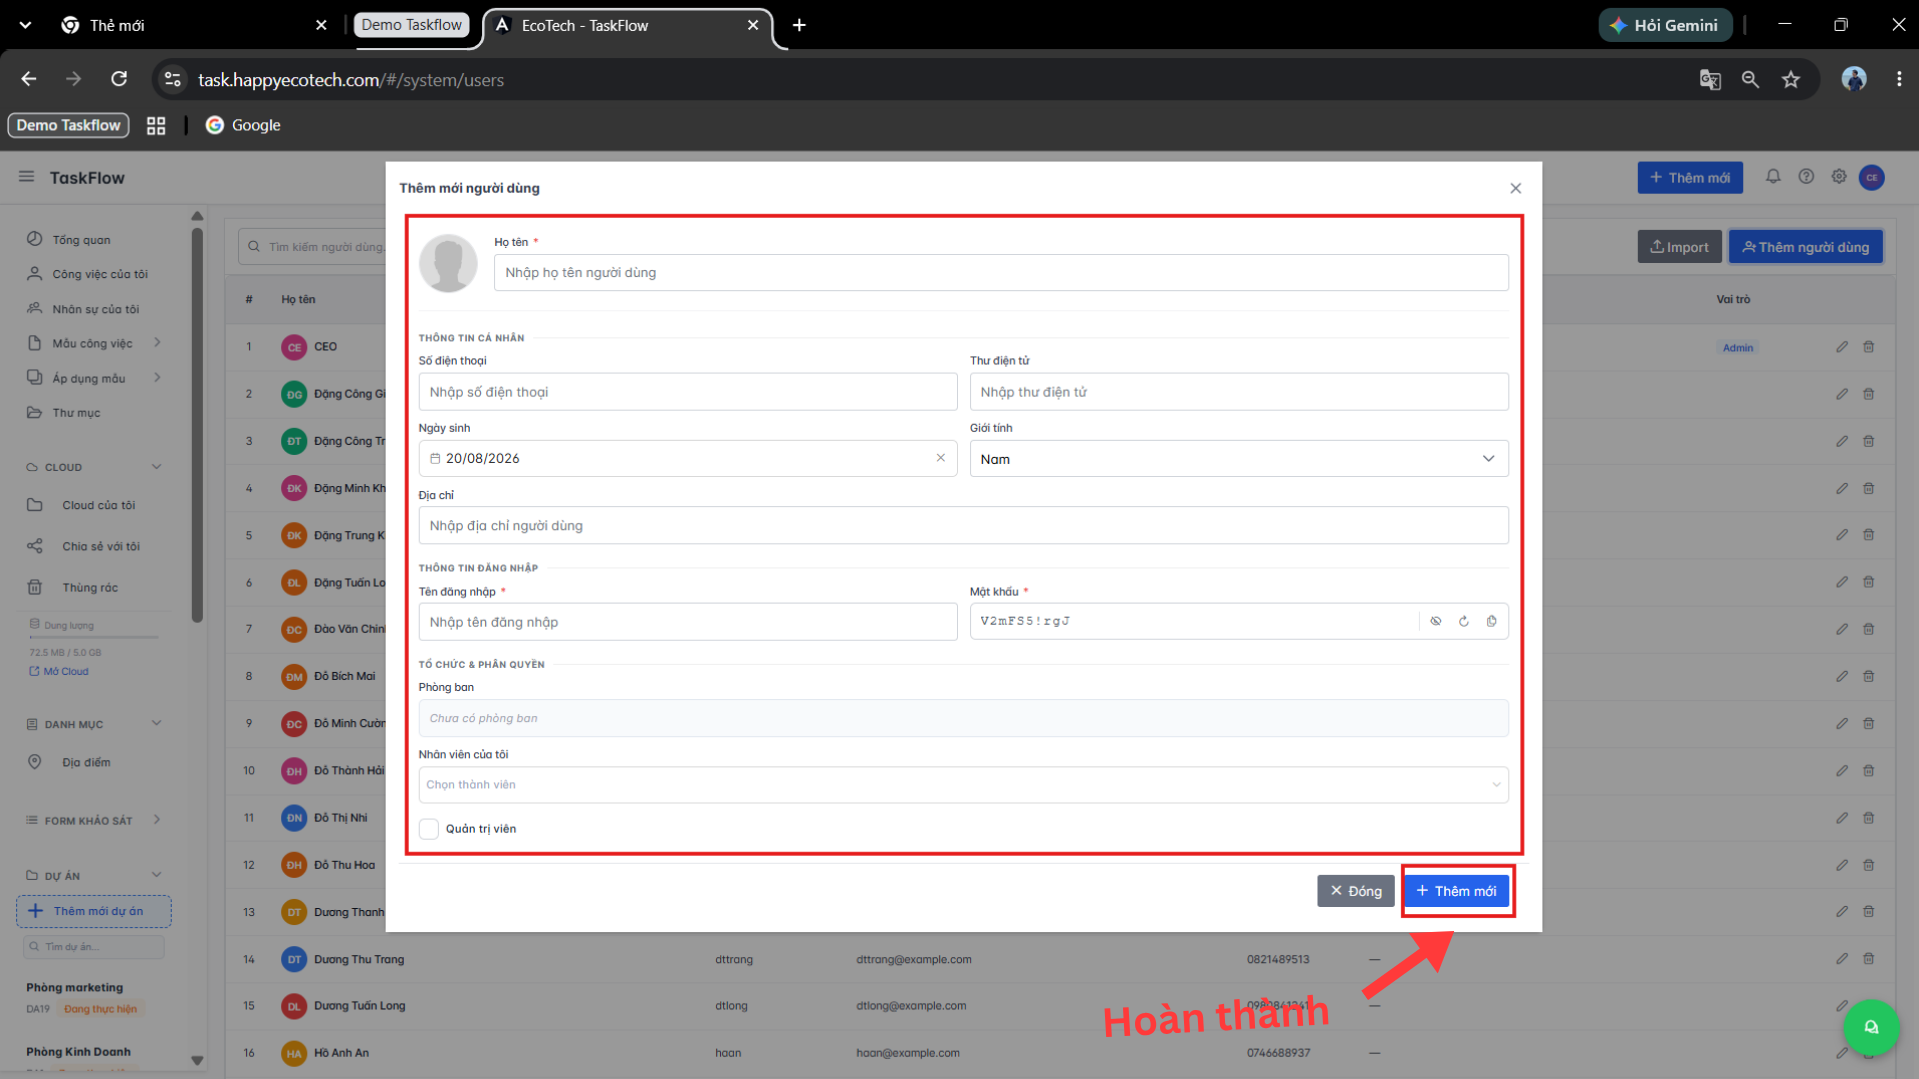Image resolution: width=1919 pixels, height=1079 pixels.
Task: Open a new browser tab
Action: (x=799, y=25)
